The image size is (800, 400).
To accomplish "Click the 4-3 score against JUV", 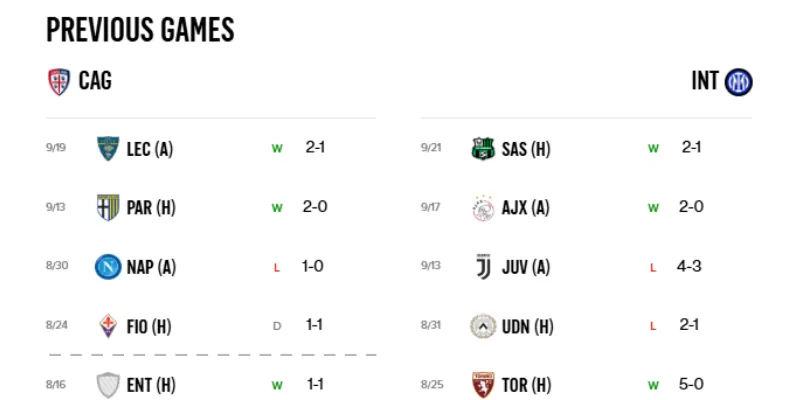I will 691,267.
